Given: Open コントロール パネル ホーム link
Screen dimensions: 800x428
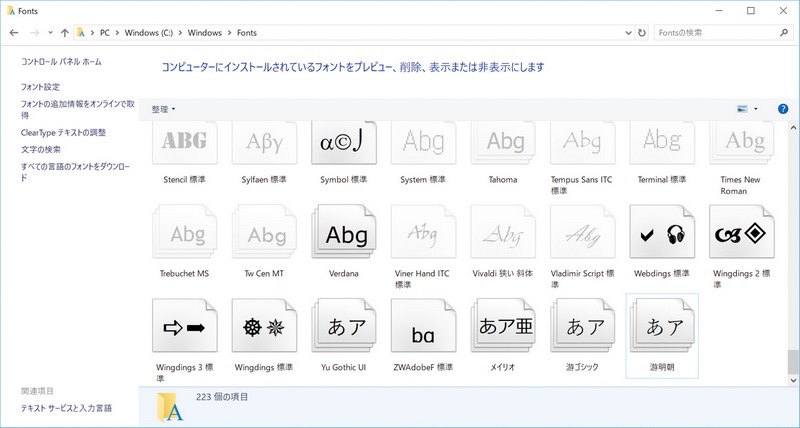Looking at the screenshot, I should click(61, 62).
